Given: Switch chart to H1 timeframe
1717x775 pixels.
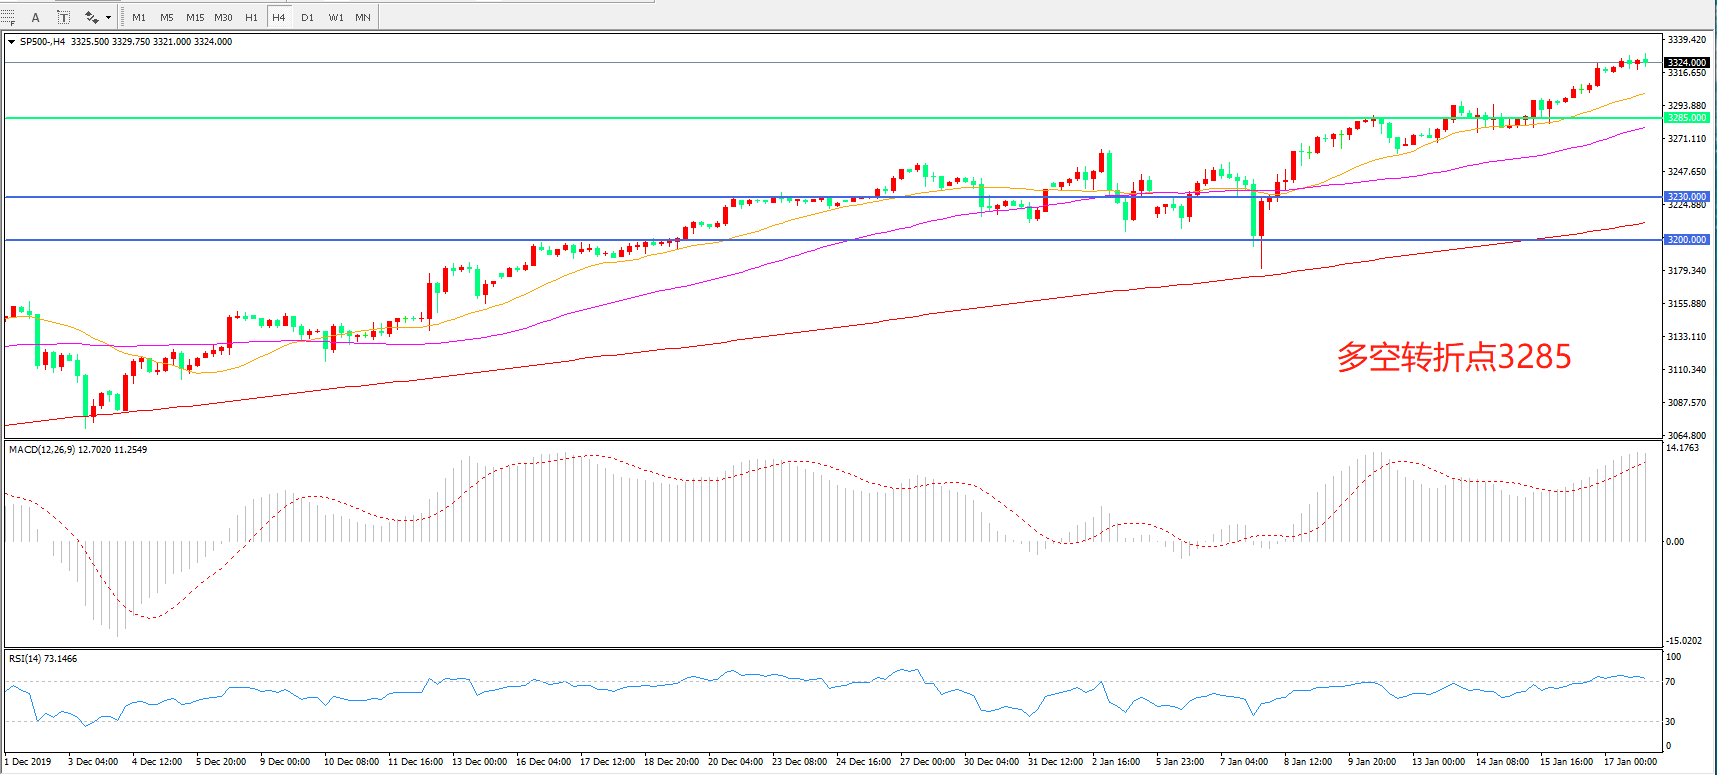Looking at the screenshot, I should [251, 17].
